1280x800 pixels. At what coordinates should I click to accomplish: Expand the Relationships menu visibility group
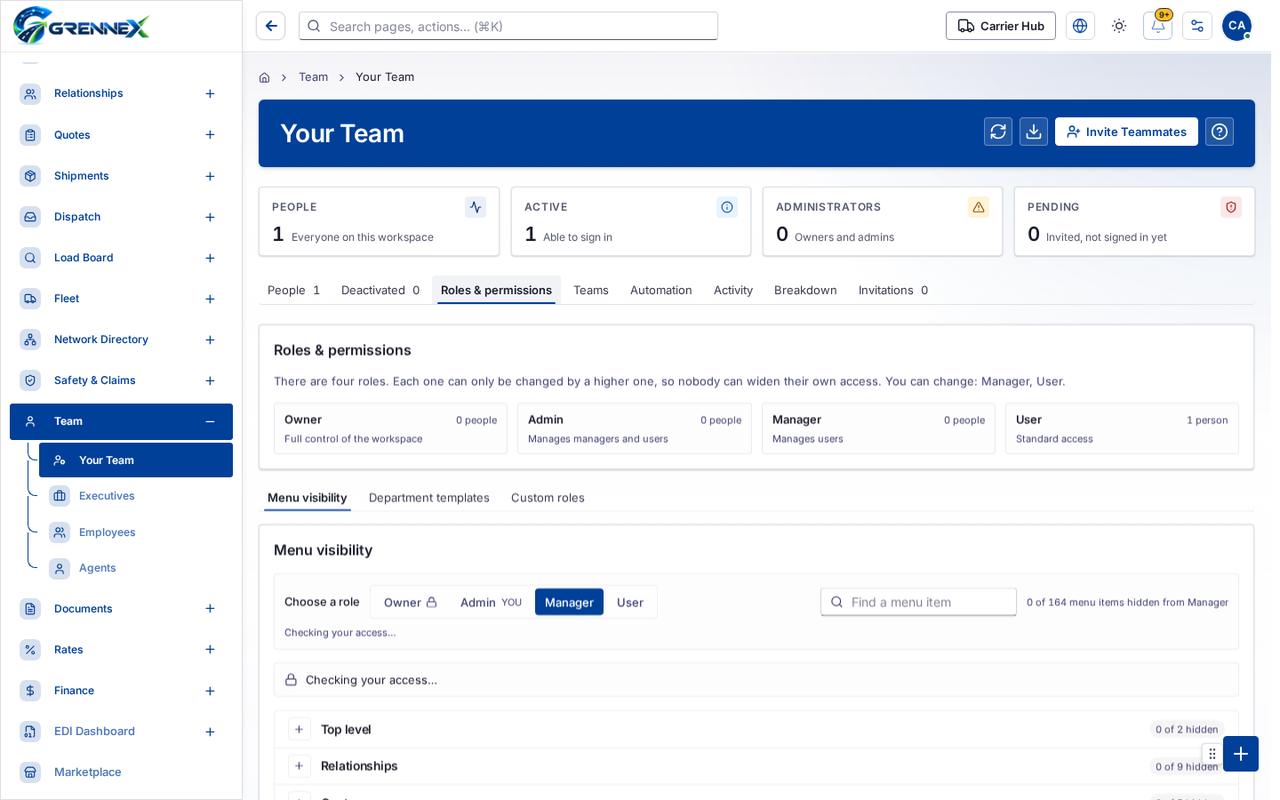coord(299,766)
